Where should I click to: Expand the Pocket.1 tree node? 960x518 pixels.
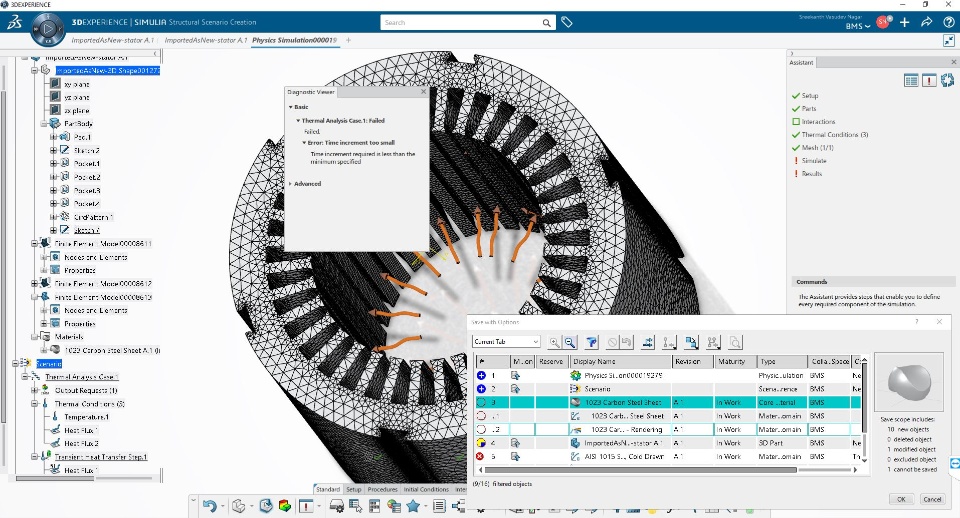click(53, 163)
